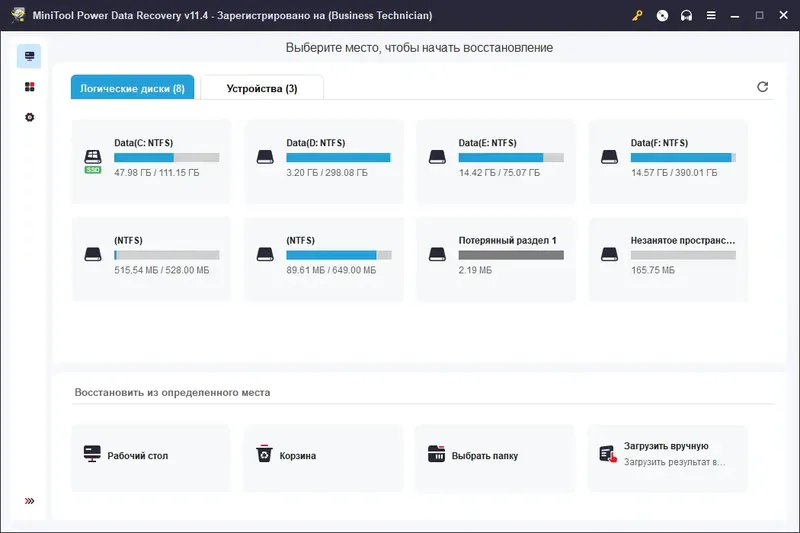Click the headphones support icon
Image resolution: width=800 pixels, height=533 pixels.
(x=686, y=15)
